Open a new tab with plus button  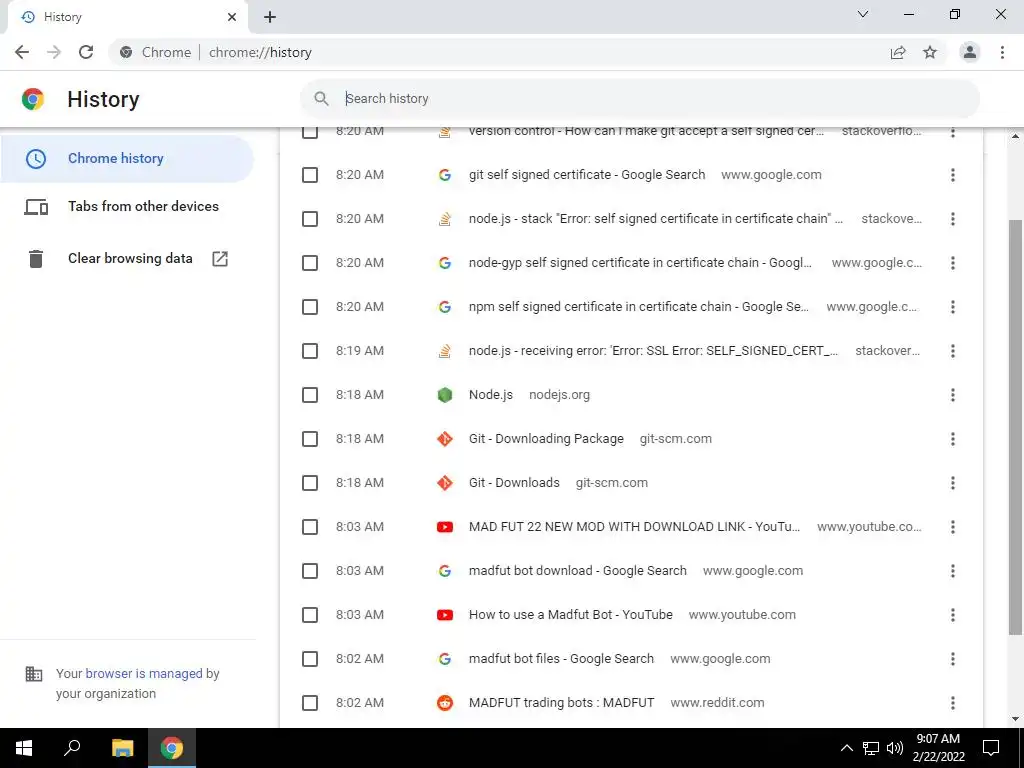[x=270, y=17]
